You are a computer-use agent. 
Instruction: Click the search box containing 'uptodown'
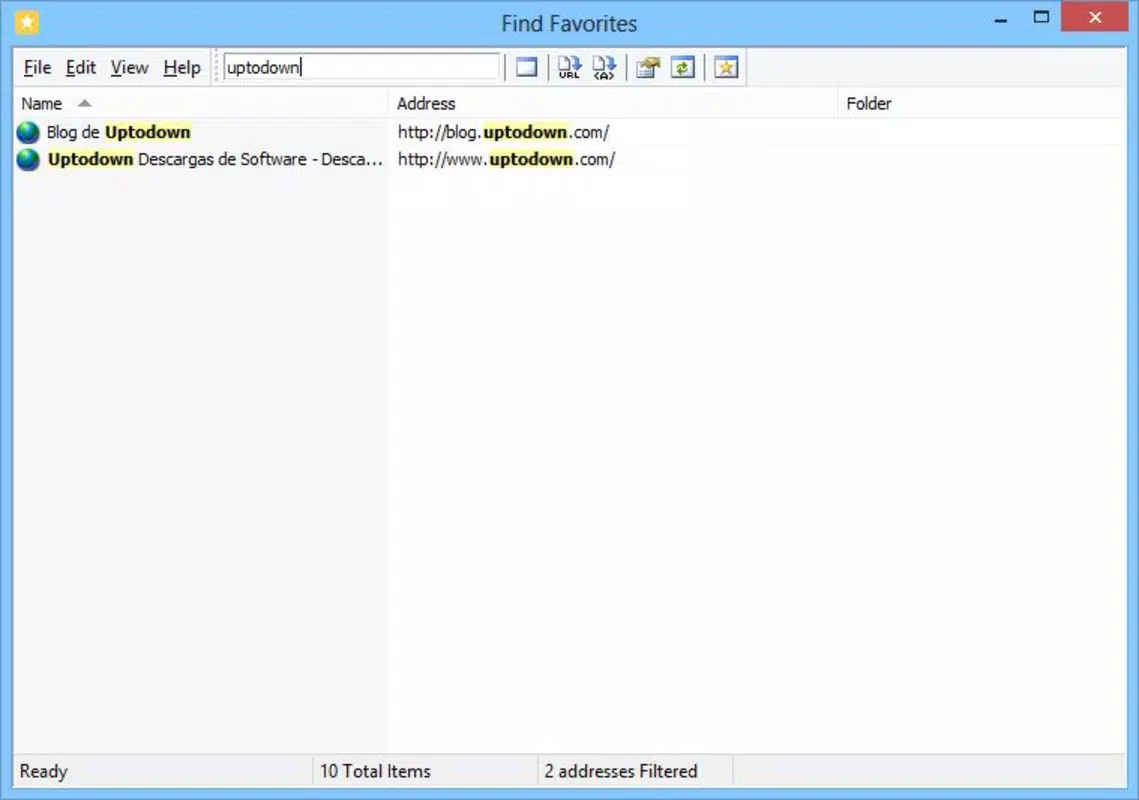[362, 67]
